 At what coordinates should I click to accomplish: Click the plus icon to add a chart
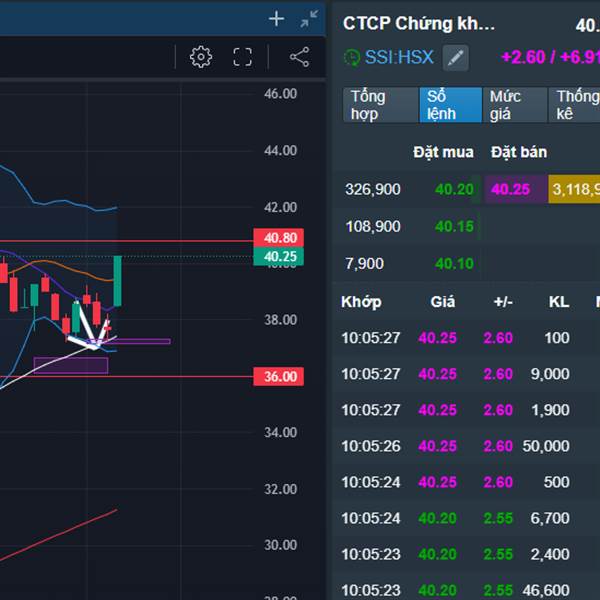[277, 19]
